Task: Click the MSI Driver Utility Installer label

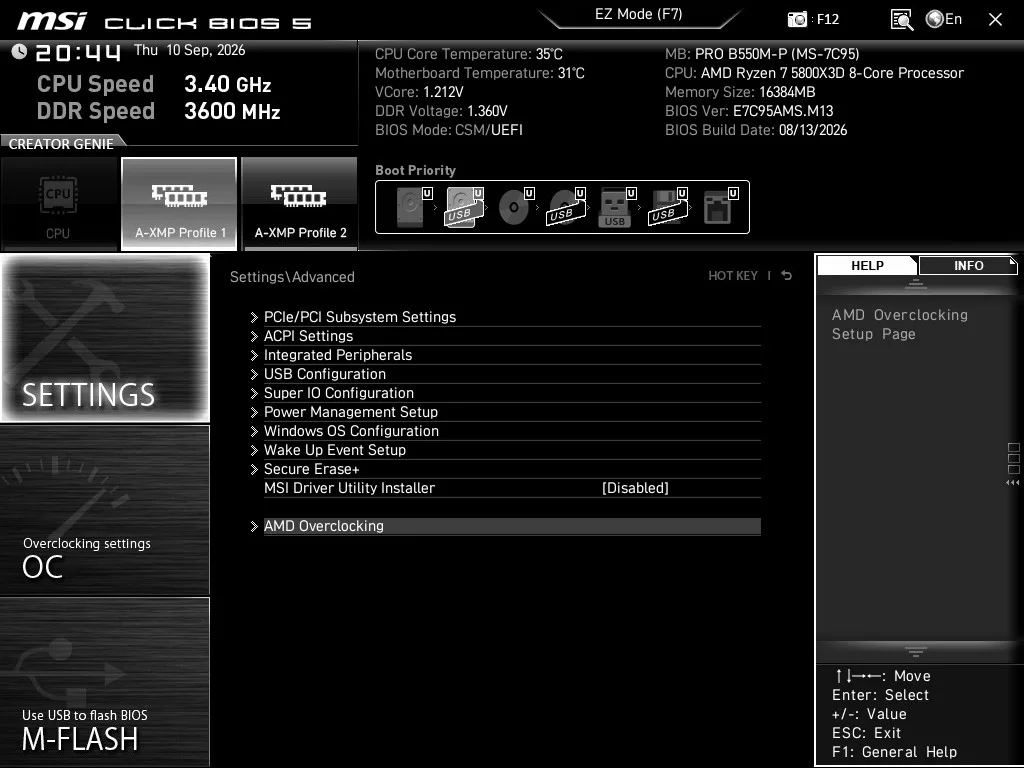Action: (x=349, y=488)
